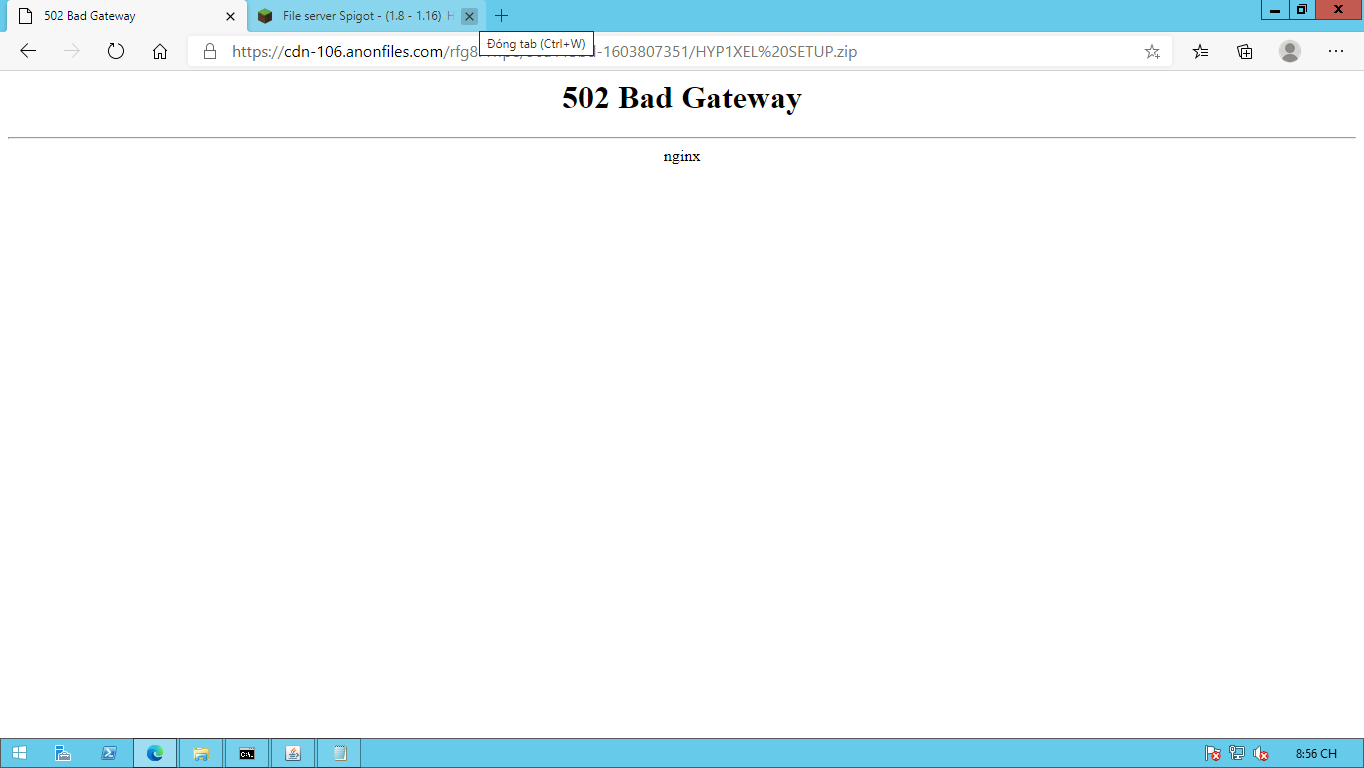Screen dimensions: 1364x768
Task: Open the Favorites list
Action: [1201, 51]
